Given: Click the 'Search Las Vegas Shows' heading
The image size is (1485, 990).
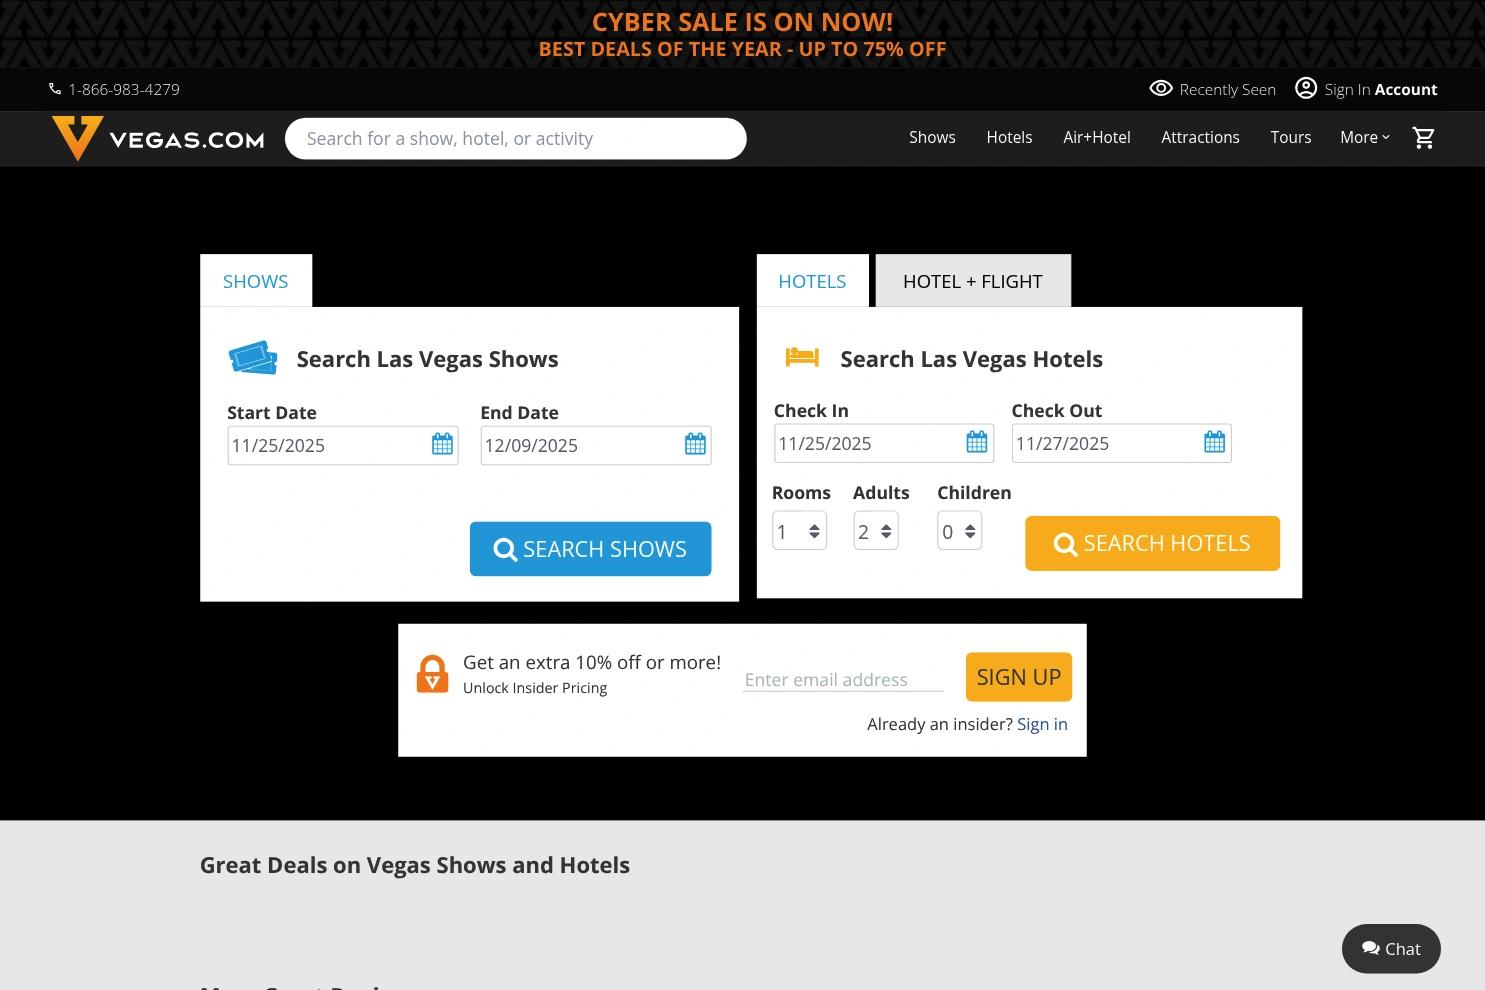Looking at the screenshot, I should (428, 359).
